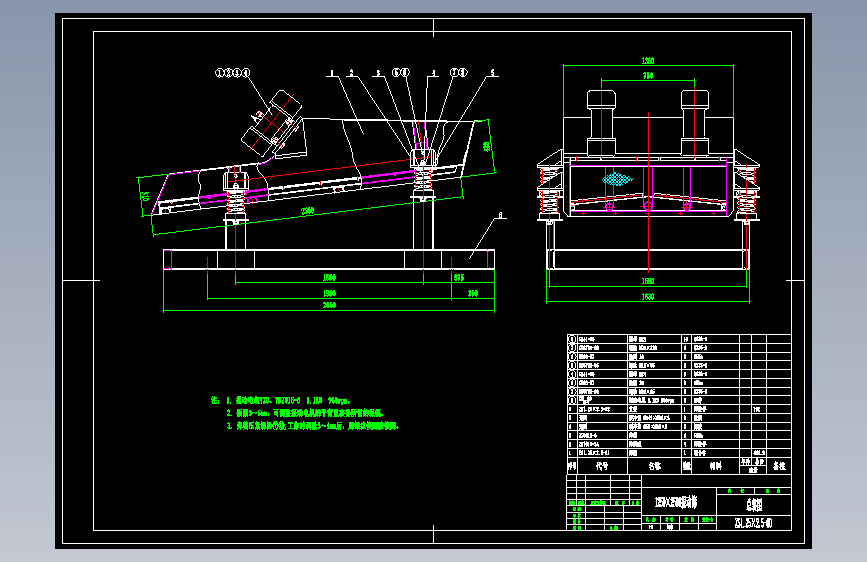Click the drawing number cell starting with ZSL
The height and width of the screenshot is (562, 867).
tap(754, 523)
